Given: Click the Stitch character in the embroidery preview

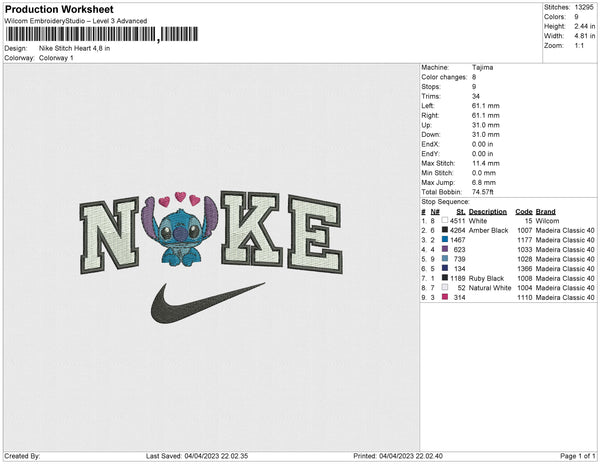Looking at the screenshot, I should [180, 235].
